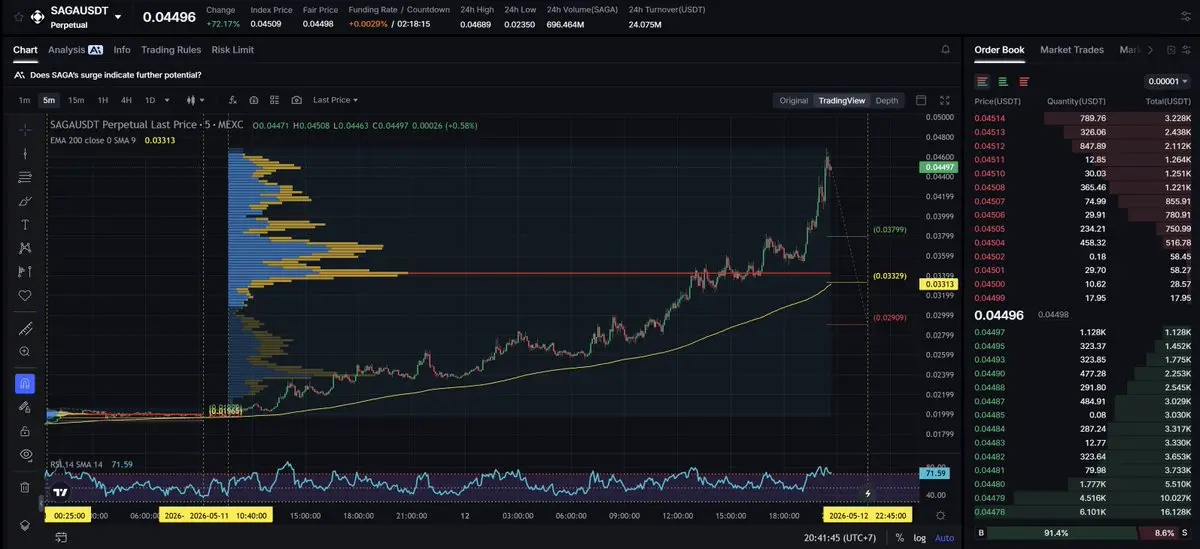
Task: Toggle the Auto scale
Action: [x=944, y=538]
